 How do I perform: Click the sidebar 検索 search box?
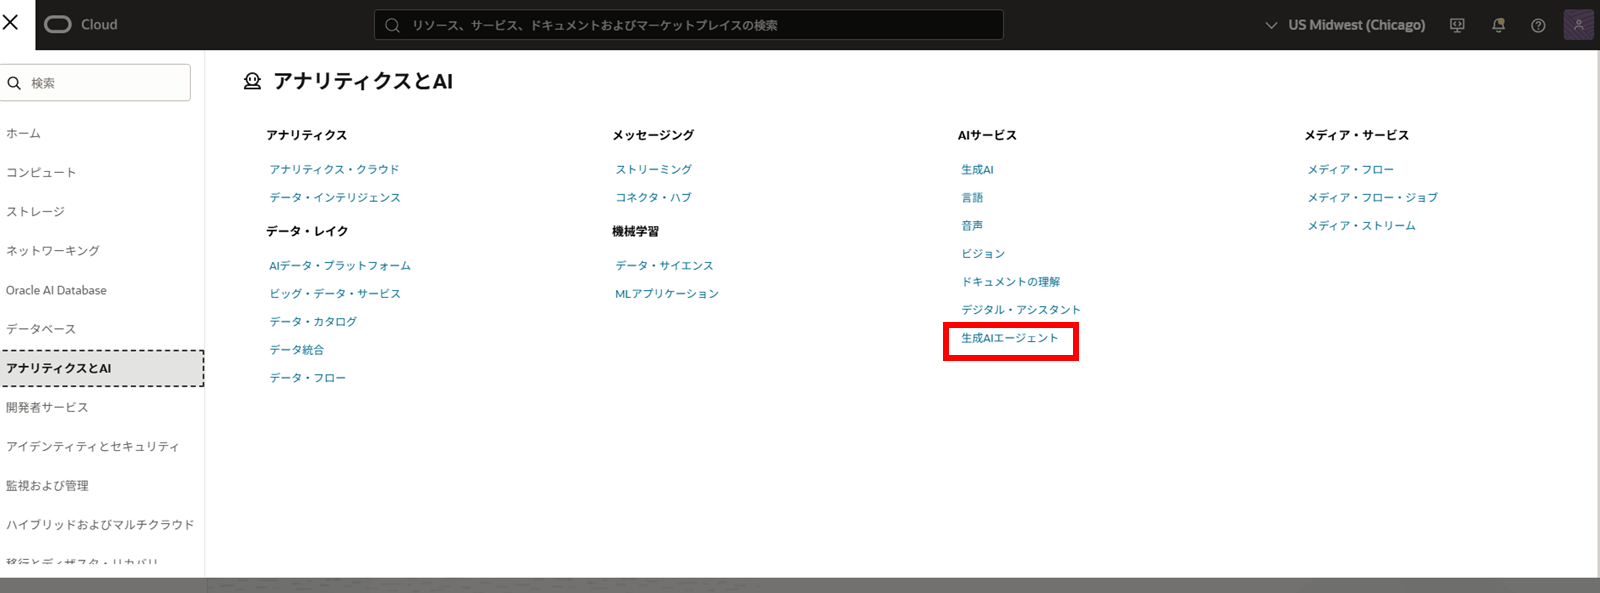pyautogui.click(x=96, y=83)
